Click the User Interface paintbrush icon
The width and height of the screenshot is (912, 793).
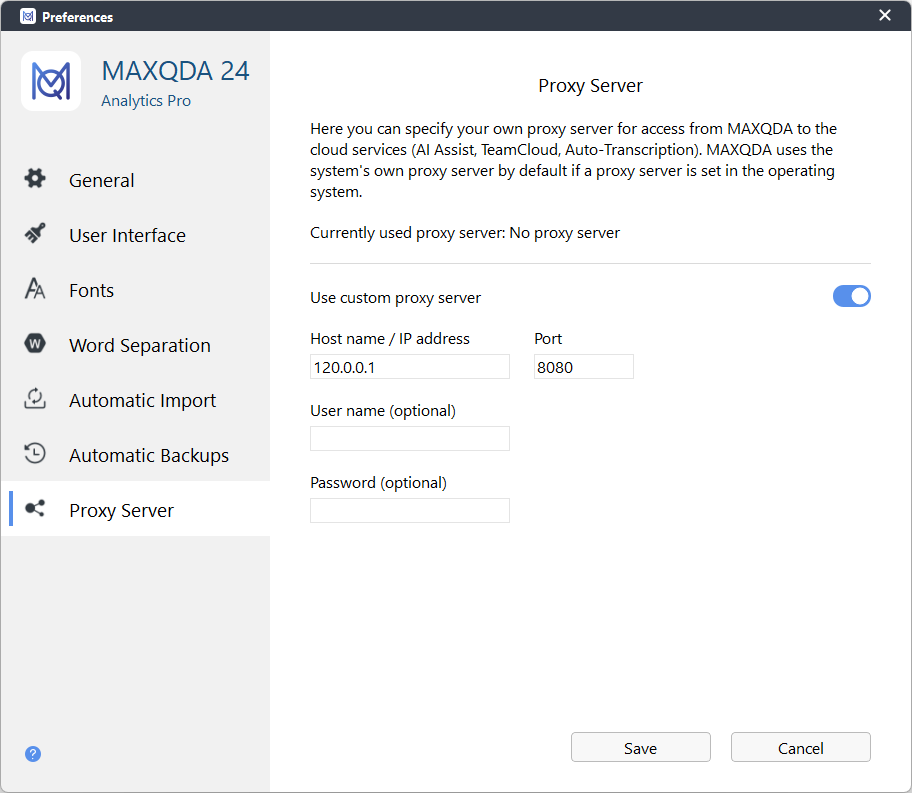(35, 233)
